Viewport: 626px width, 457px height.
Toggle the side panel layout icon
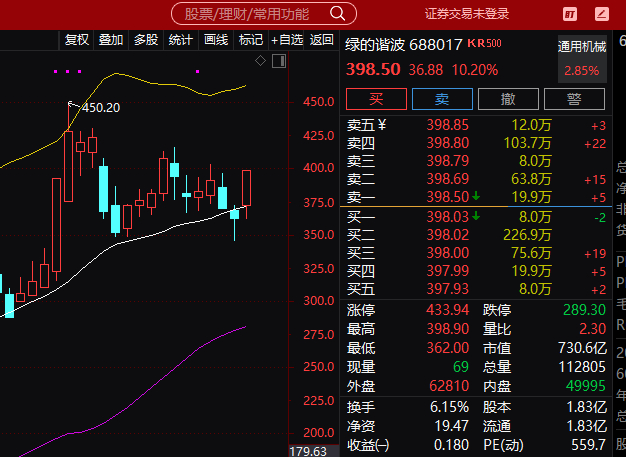279,61
